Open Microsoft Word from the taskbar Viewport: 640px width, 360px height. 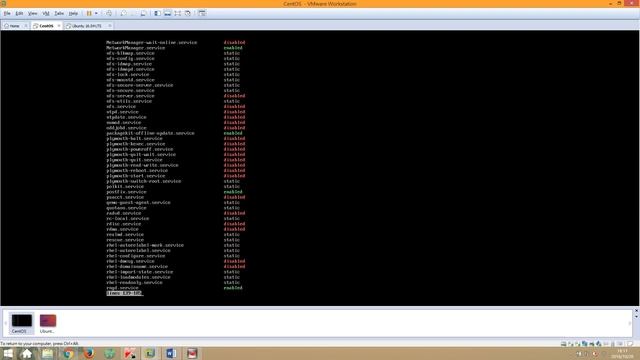[x=171, y=353]
